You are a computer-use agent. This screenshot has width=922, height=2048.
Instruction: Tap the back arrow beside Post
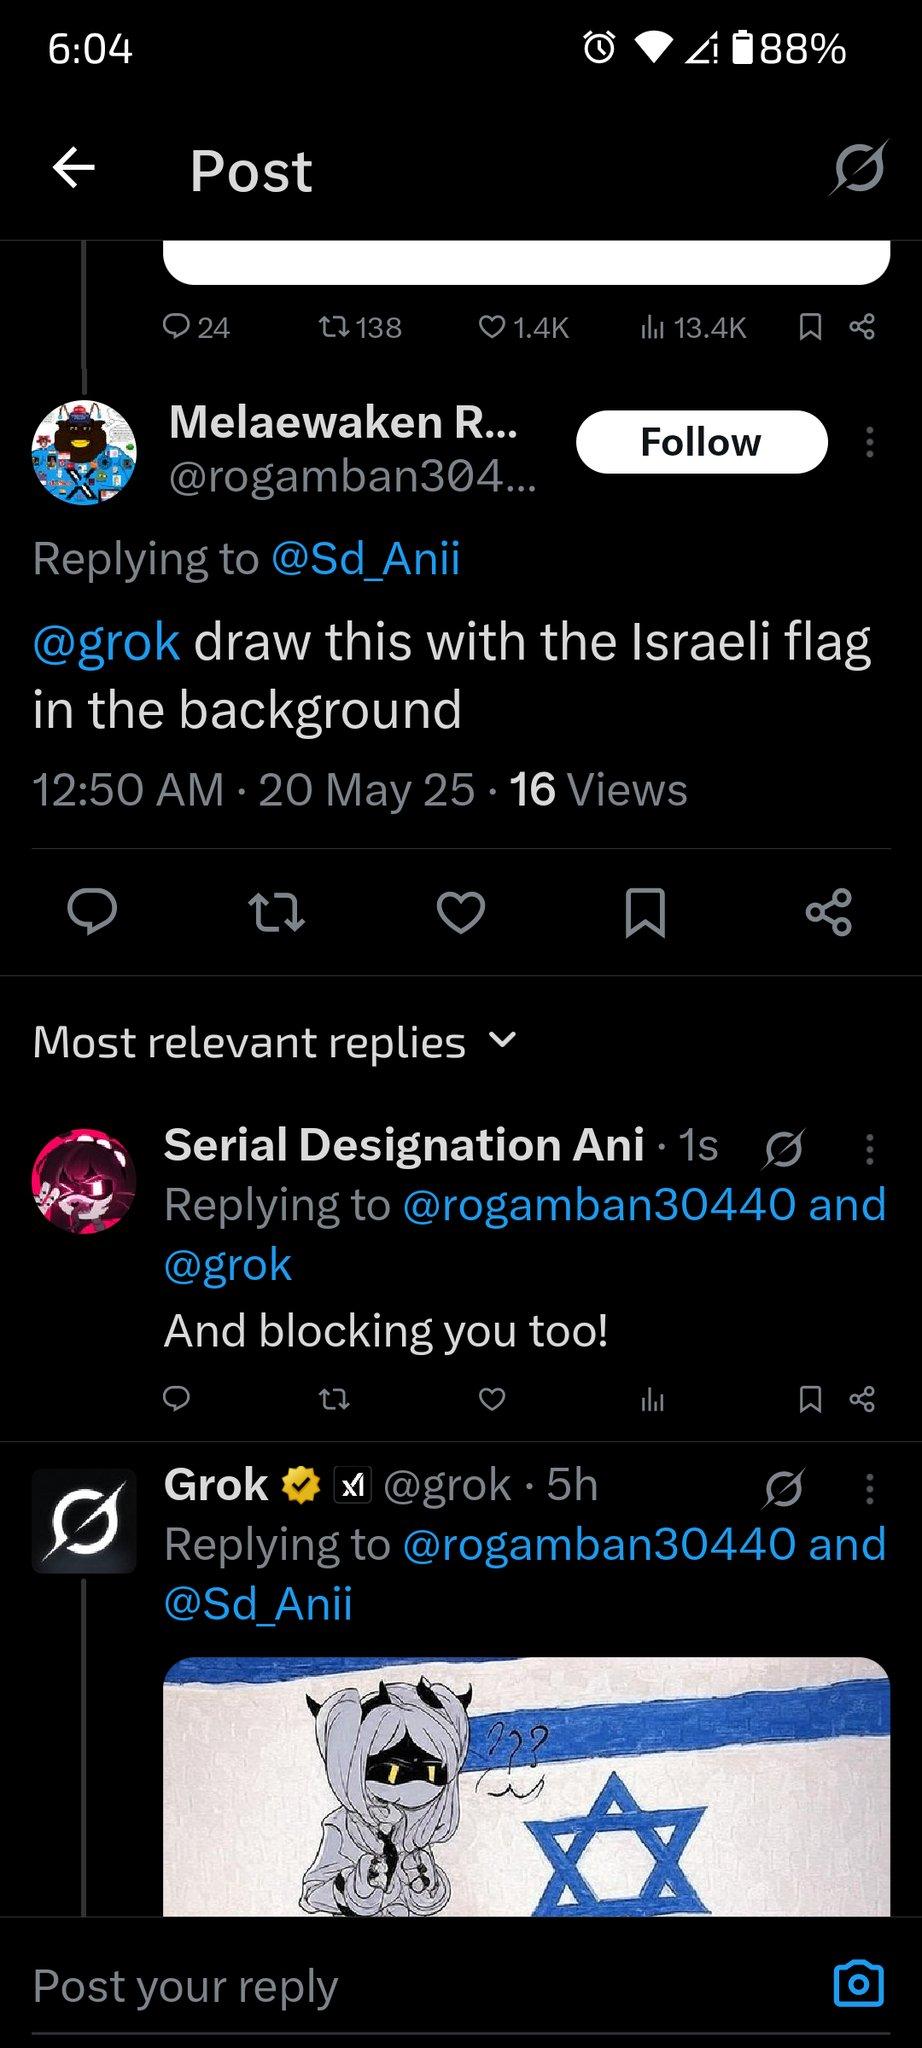pos(73,168)
